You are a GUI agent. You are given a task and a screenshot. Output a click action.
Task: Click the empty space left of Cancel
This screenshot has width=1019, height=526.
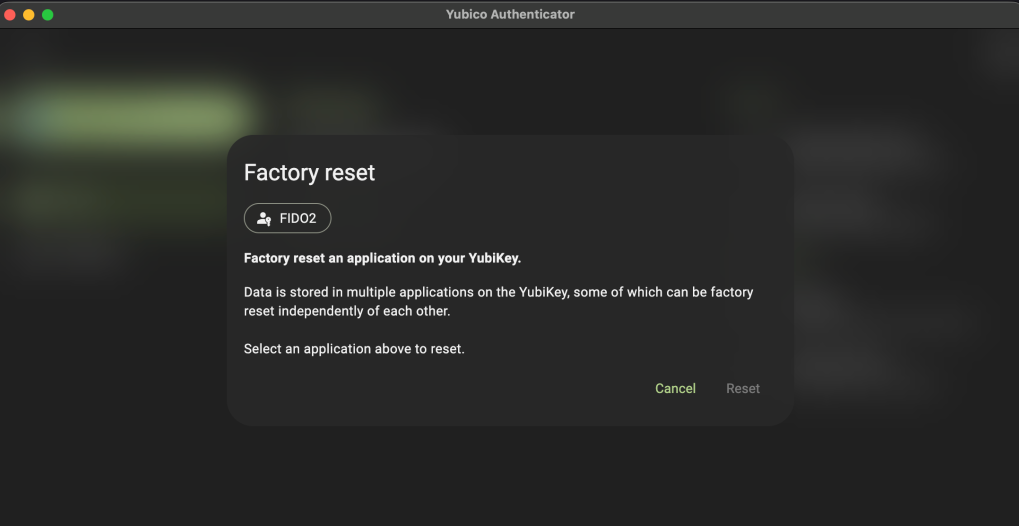point(450,388)
